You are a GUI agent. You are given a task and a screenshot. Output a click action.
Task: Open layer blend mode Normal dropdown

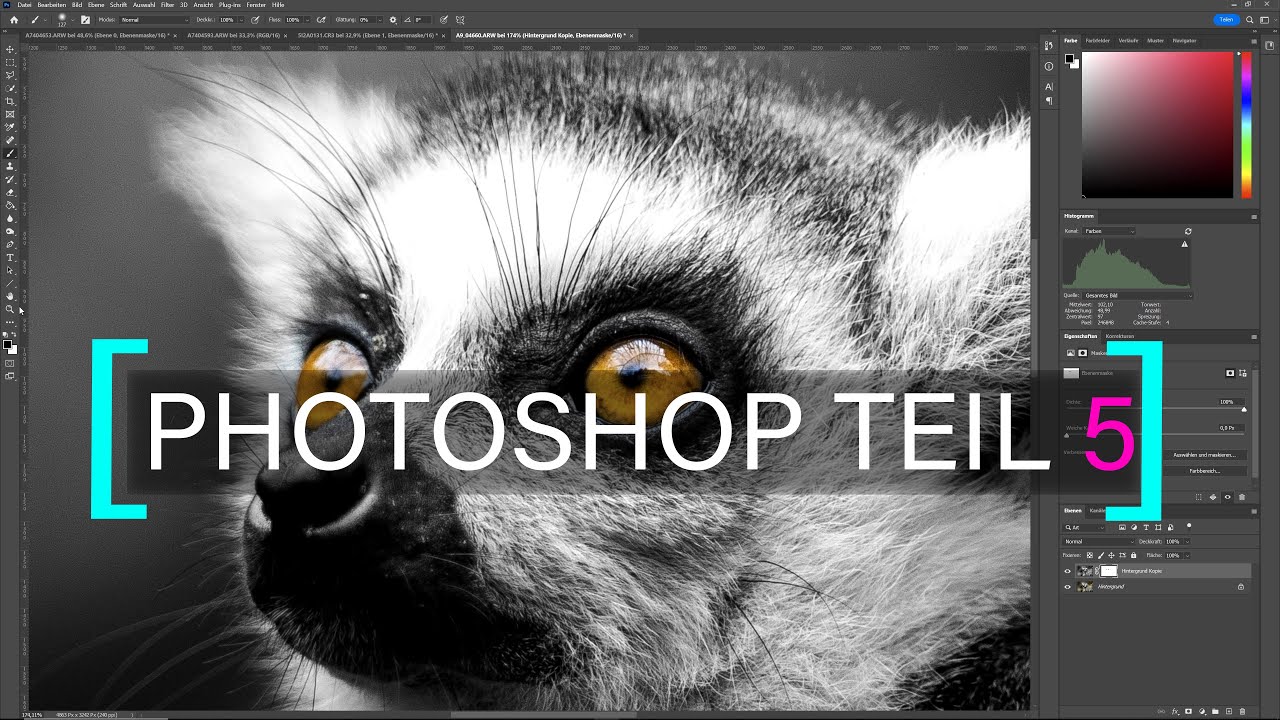[1099, 542]
